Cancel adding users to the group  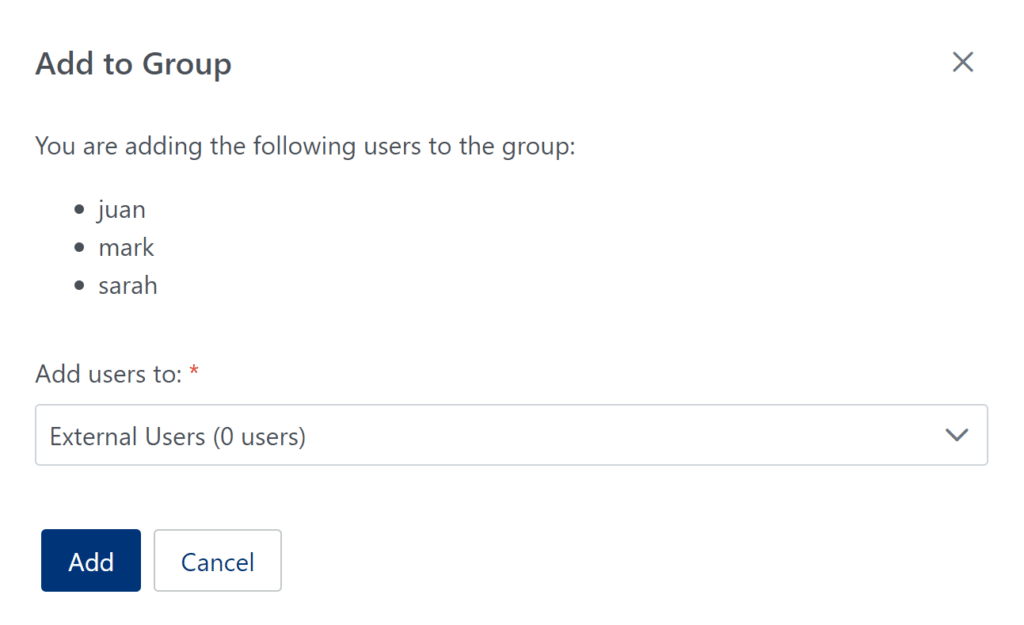[x=217, y=560]
